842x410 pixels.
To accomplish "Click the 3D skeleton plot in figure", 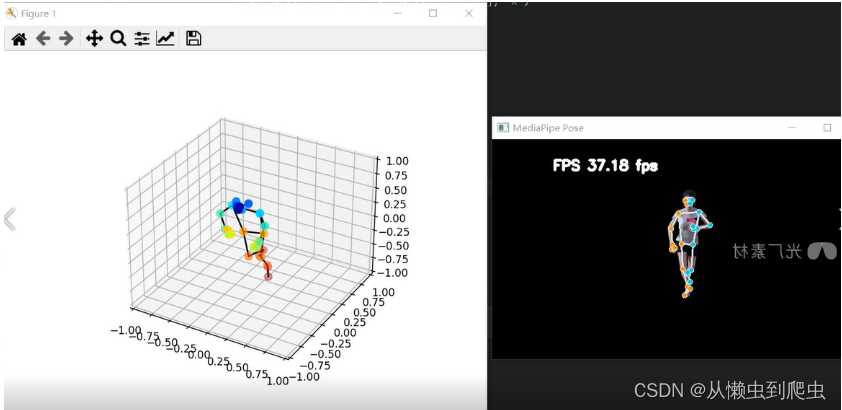I will [243, 235].
